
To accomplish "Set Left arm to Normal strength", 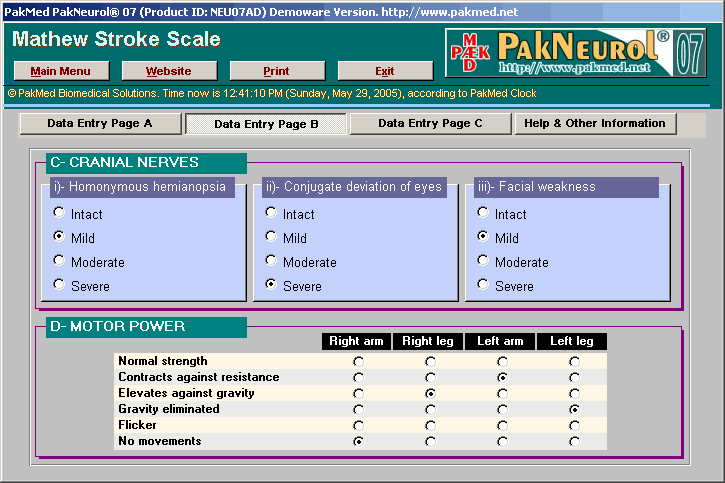I will [x=503, y=361].
